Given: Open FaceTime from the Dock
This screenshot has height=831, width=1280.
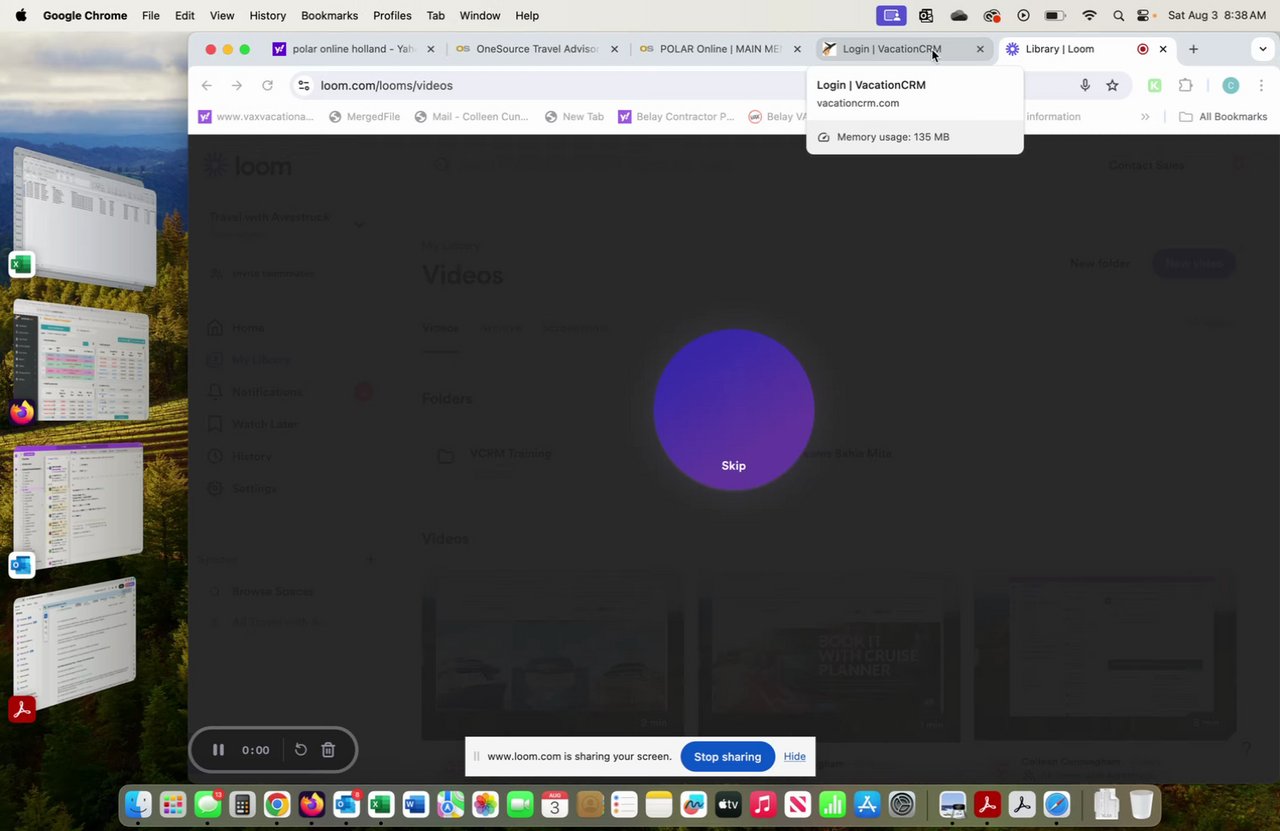Looking at the screenshot, I should click(x=520, y=804).
